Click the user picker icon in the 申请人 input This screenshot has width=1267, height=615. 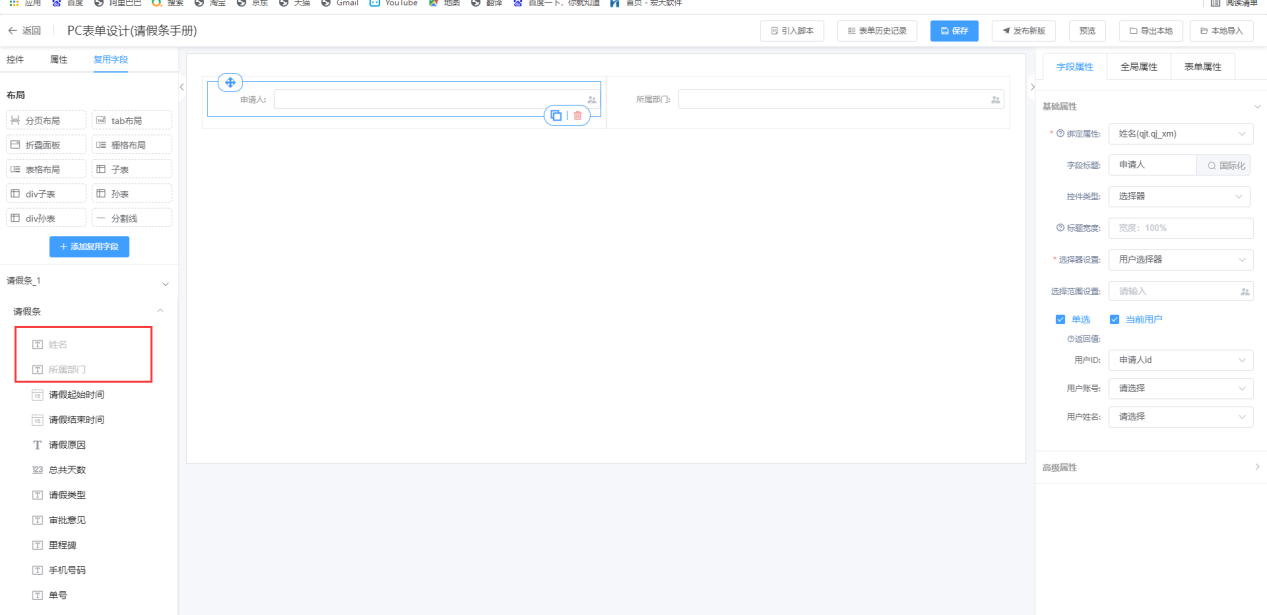coord(592,100)
